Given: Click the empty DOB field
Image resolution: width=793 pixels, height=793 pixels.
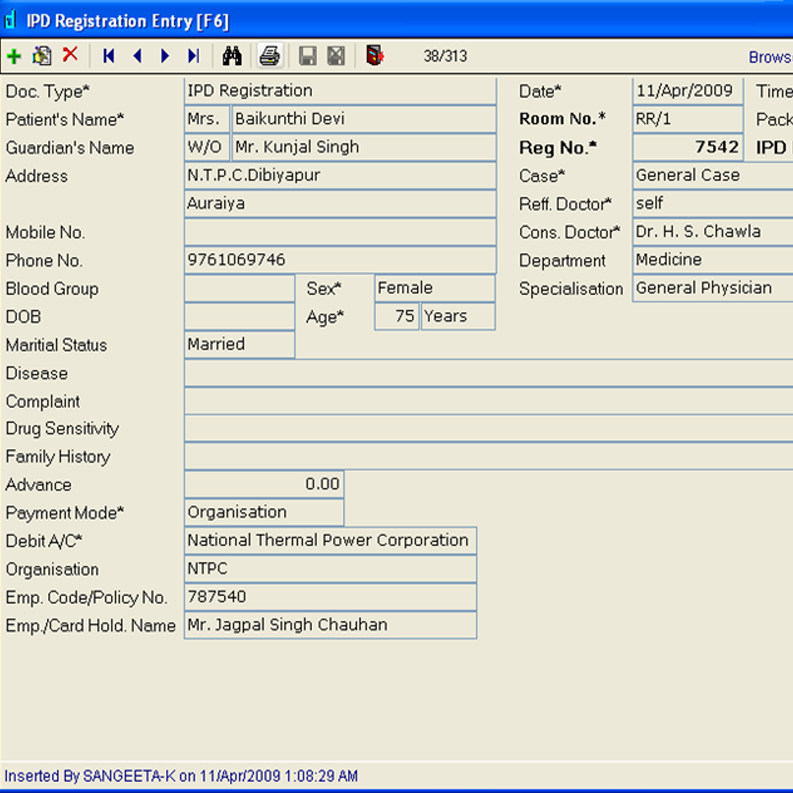Looking at the screenshot, I should 239,317.
